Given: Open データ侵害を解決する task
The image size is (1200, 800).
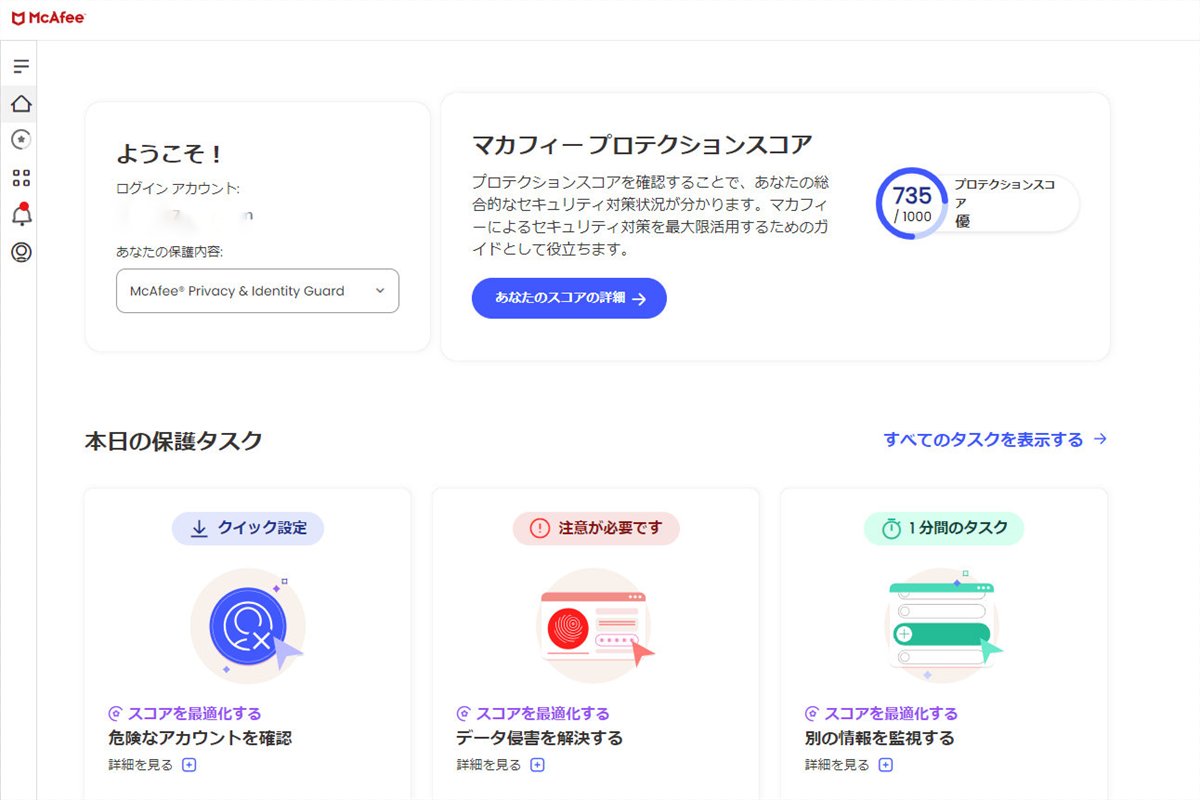Looking at the screenshot, I should coord(540,738).
